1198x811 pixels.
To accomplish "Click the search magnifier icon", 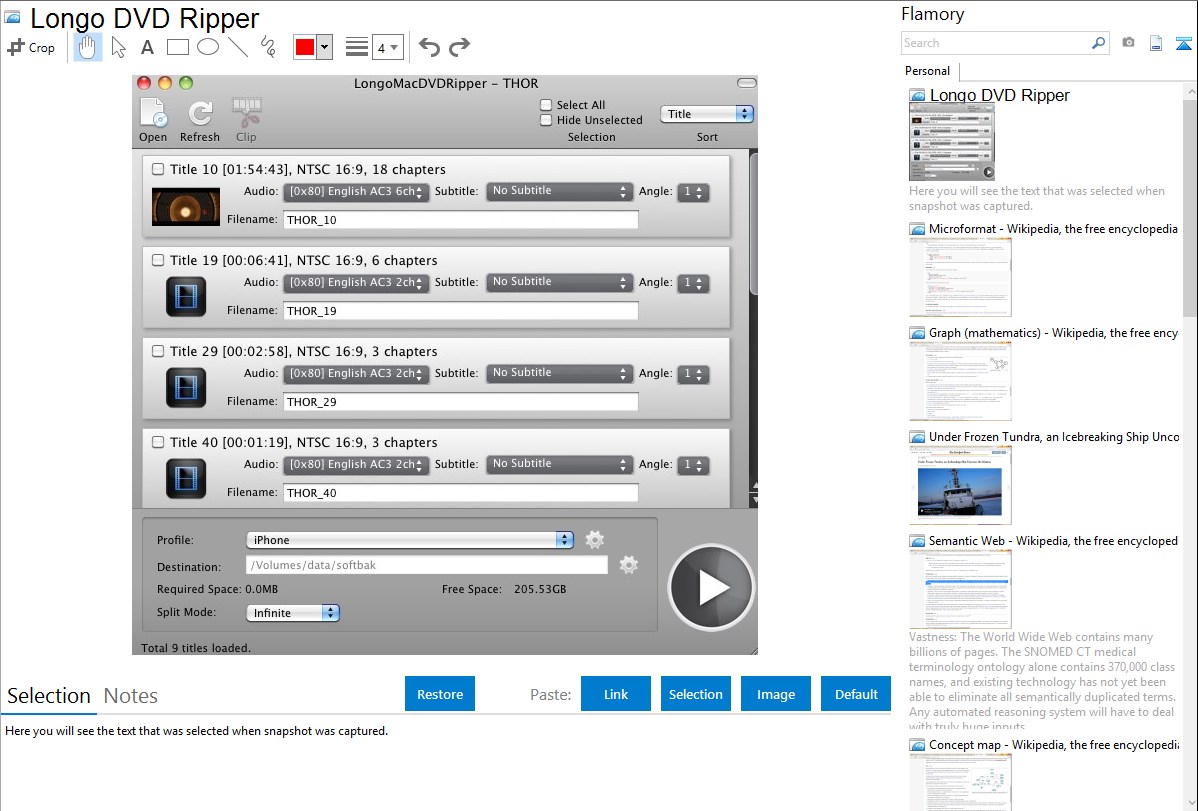I will 1099,43.
